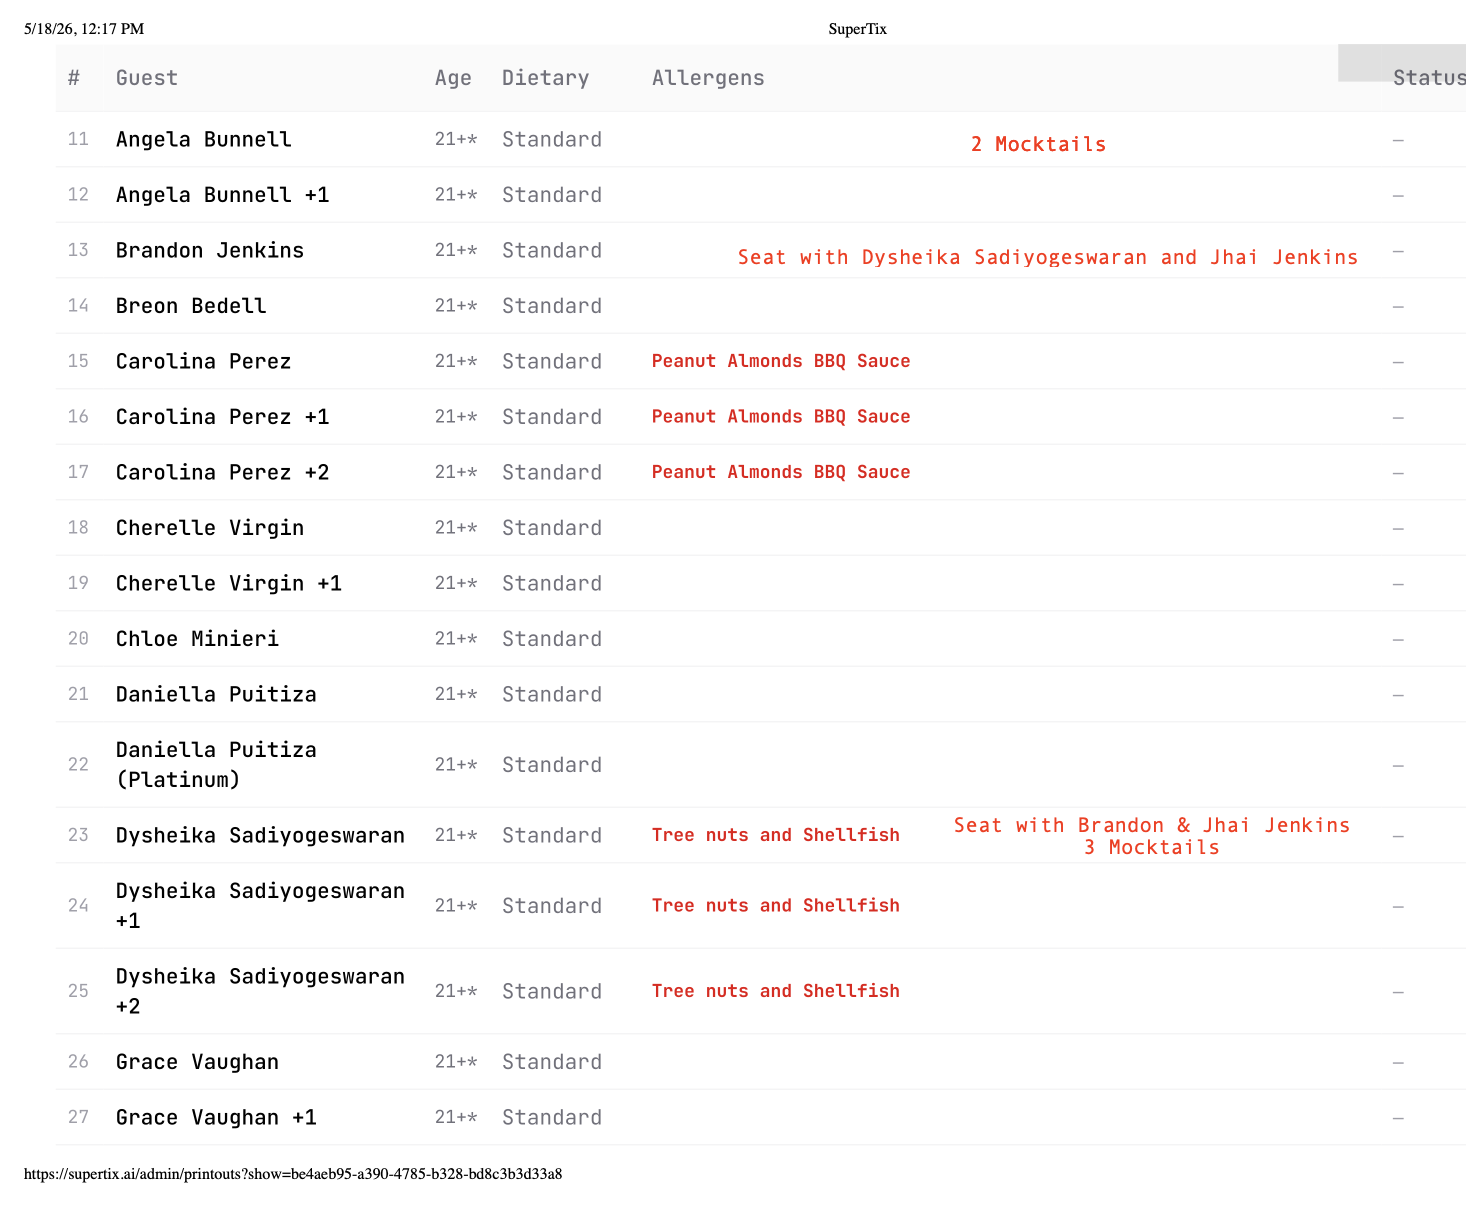Click the Guest column header
Screen dimensions: 1466x1206
pos(147,78)
